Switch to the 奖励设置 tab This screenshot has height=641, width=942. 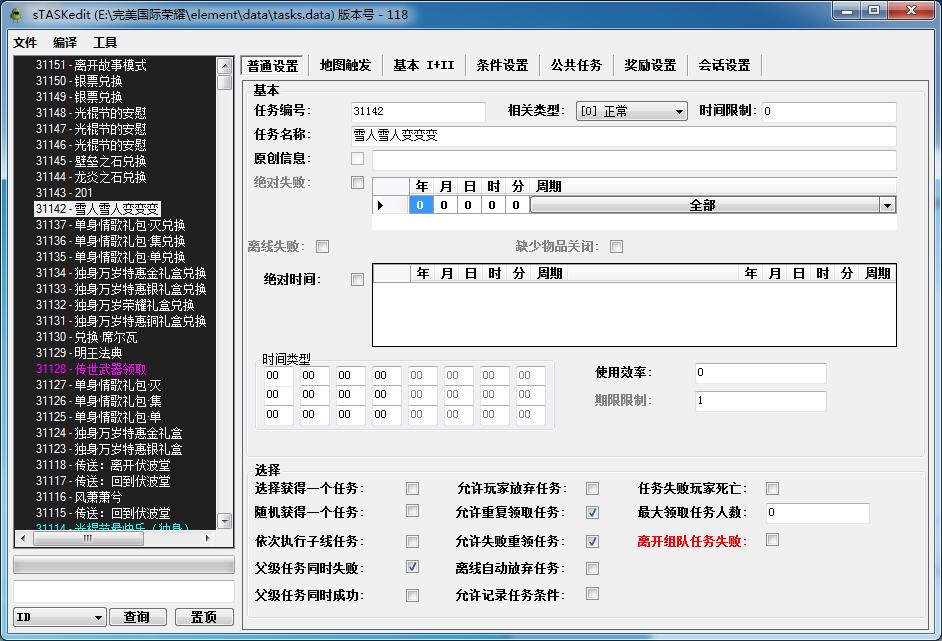pos(650,65)
